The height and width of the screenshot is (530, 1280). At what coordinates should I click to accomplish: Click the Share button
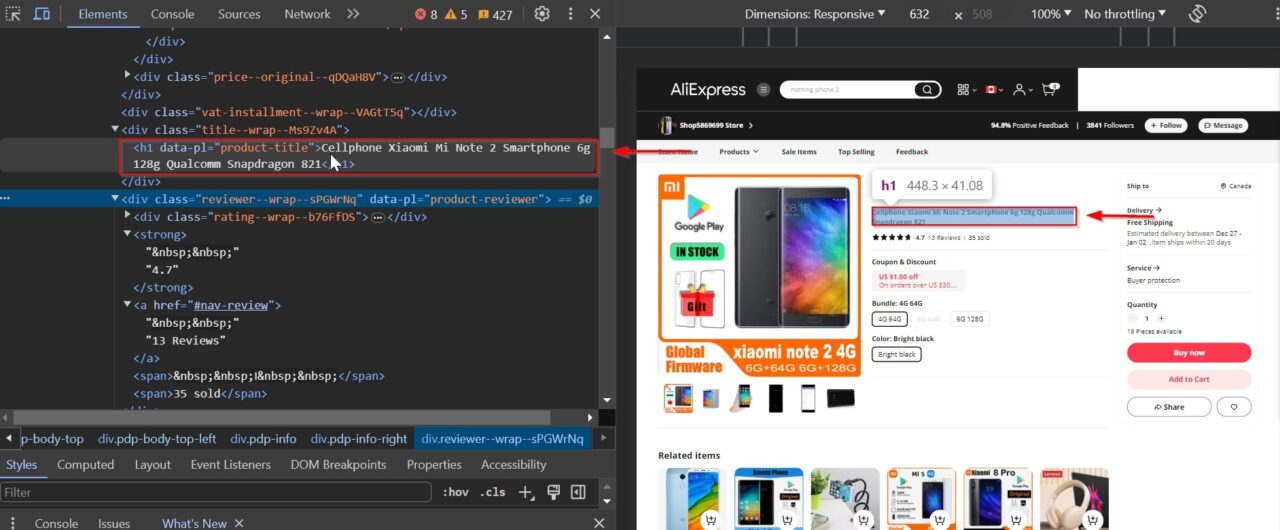click(x=1169, y=407)
